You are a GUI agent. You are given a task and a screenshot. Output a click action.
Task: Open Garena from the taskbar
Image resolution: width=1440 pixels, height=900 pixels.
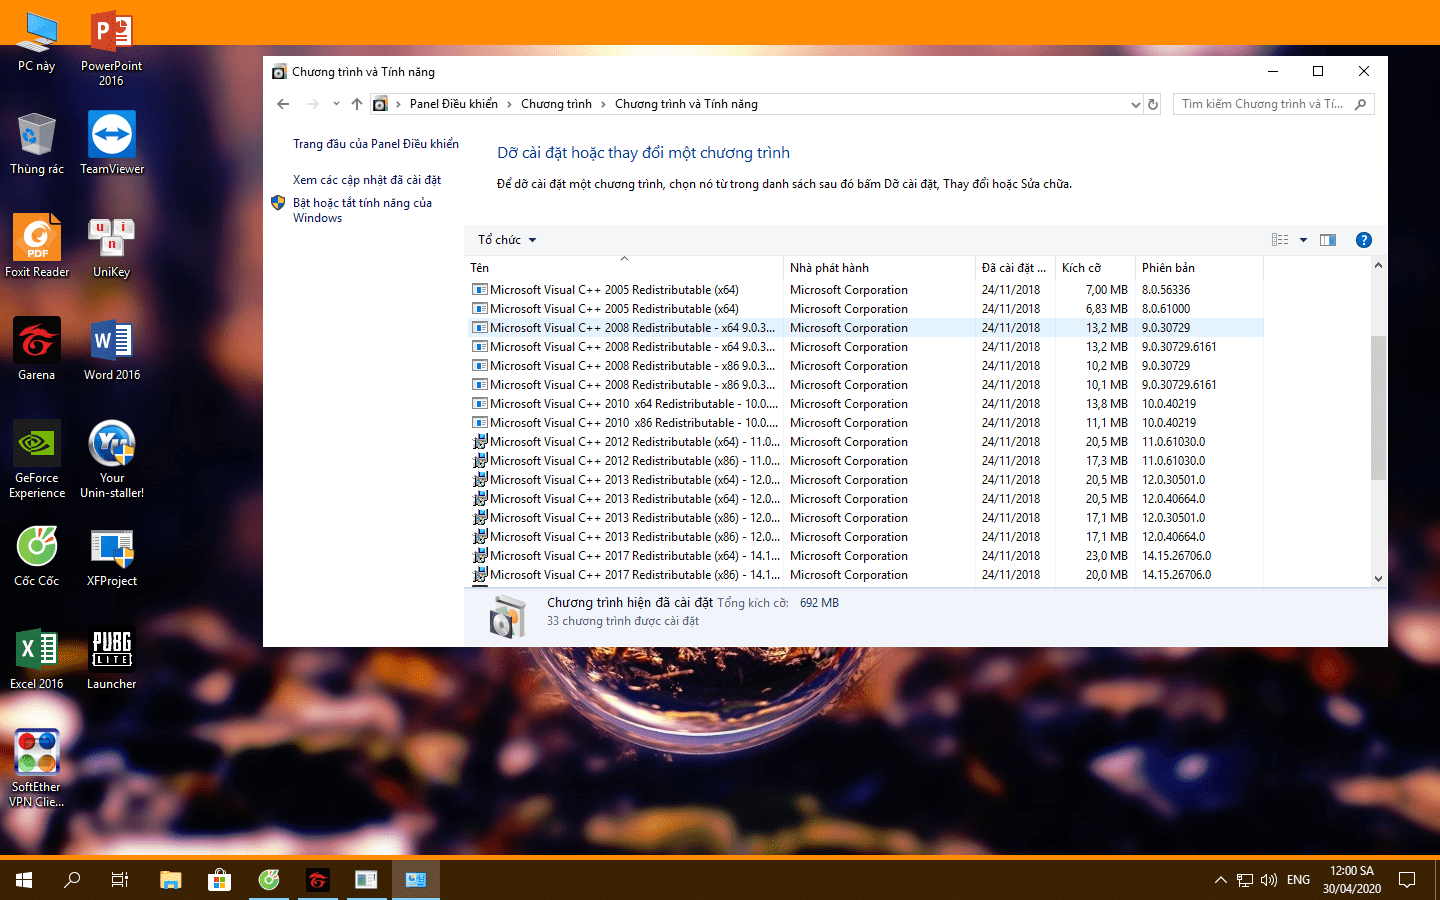(x=317, y=880)
